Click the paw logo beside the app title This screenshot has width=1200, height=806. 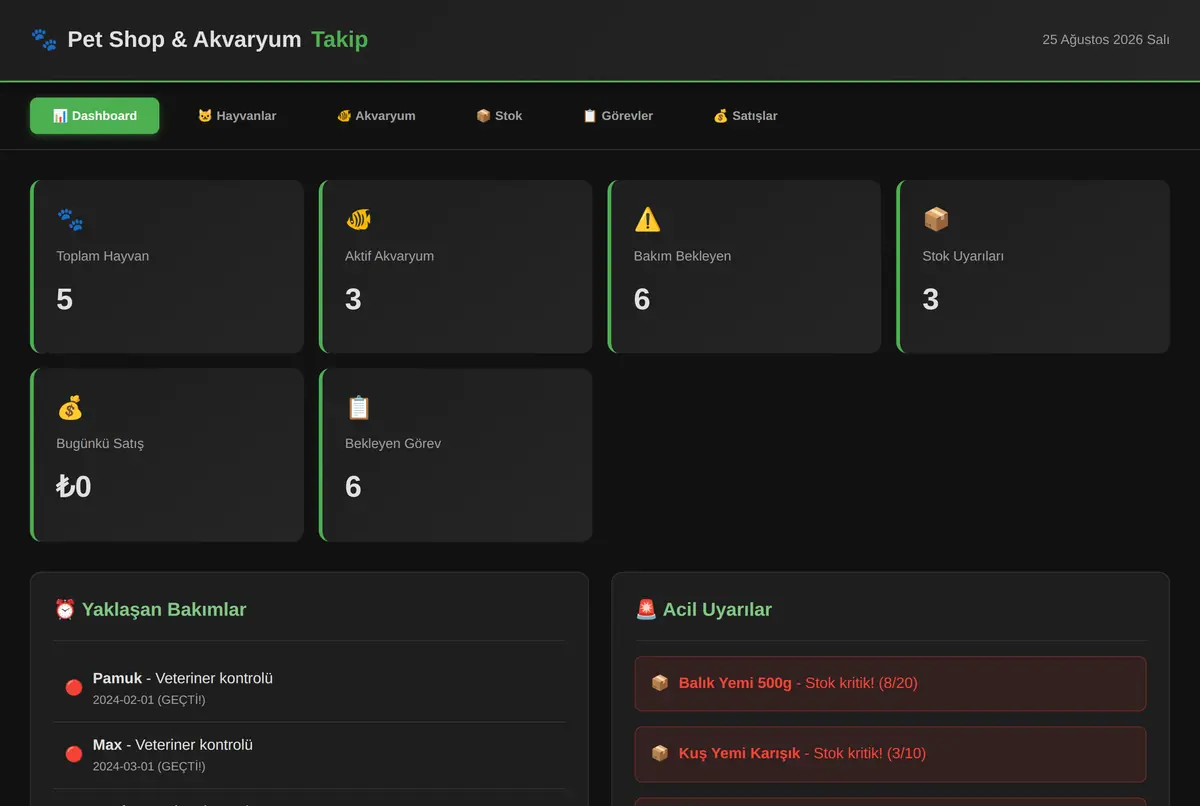(x=44, y=40)
